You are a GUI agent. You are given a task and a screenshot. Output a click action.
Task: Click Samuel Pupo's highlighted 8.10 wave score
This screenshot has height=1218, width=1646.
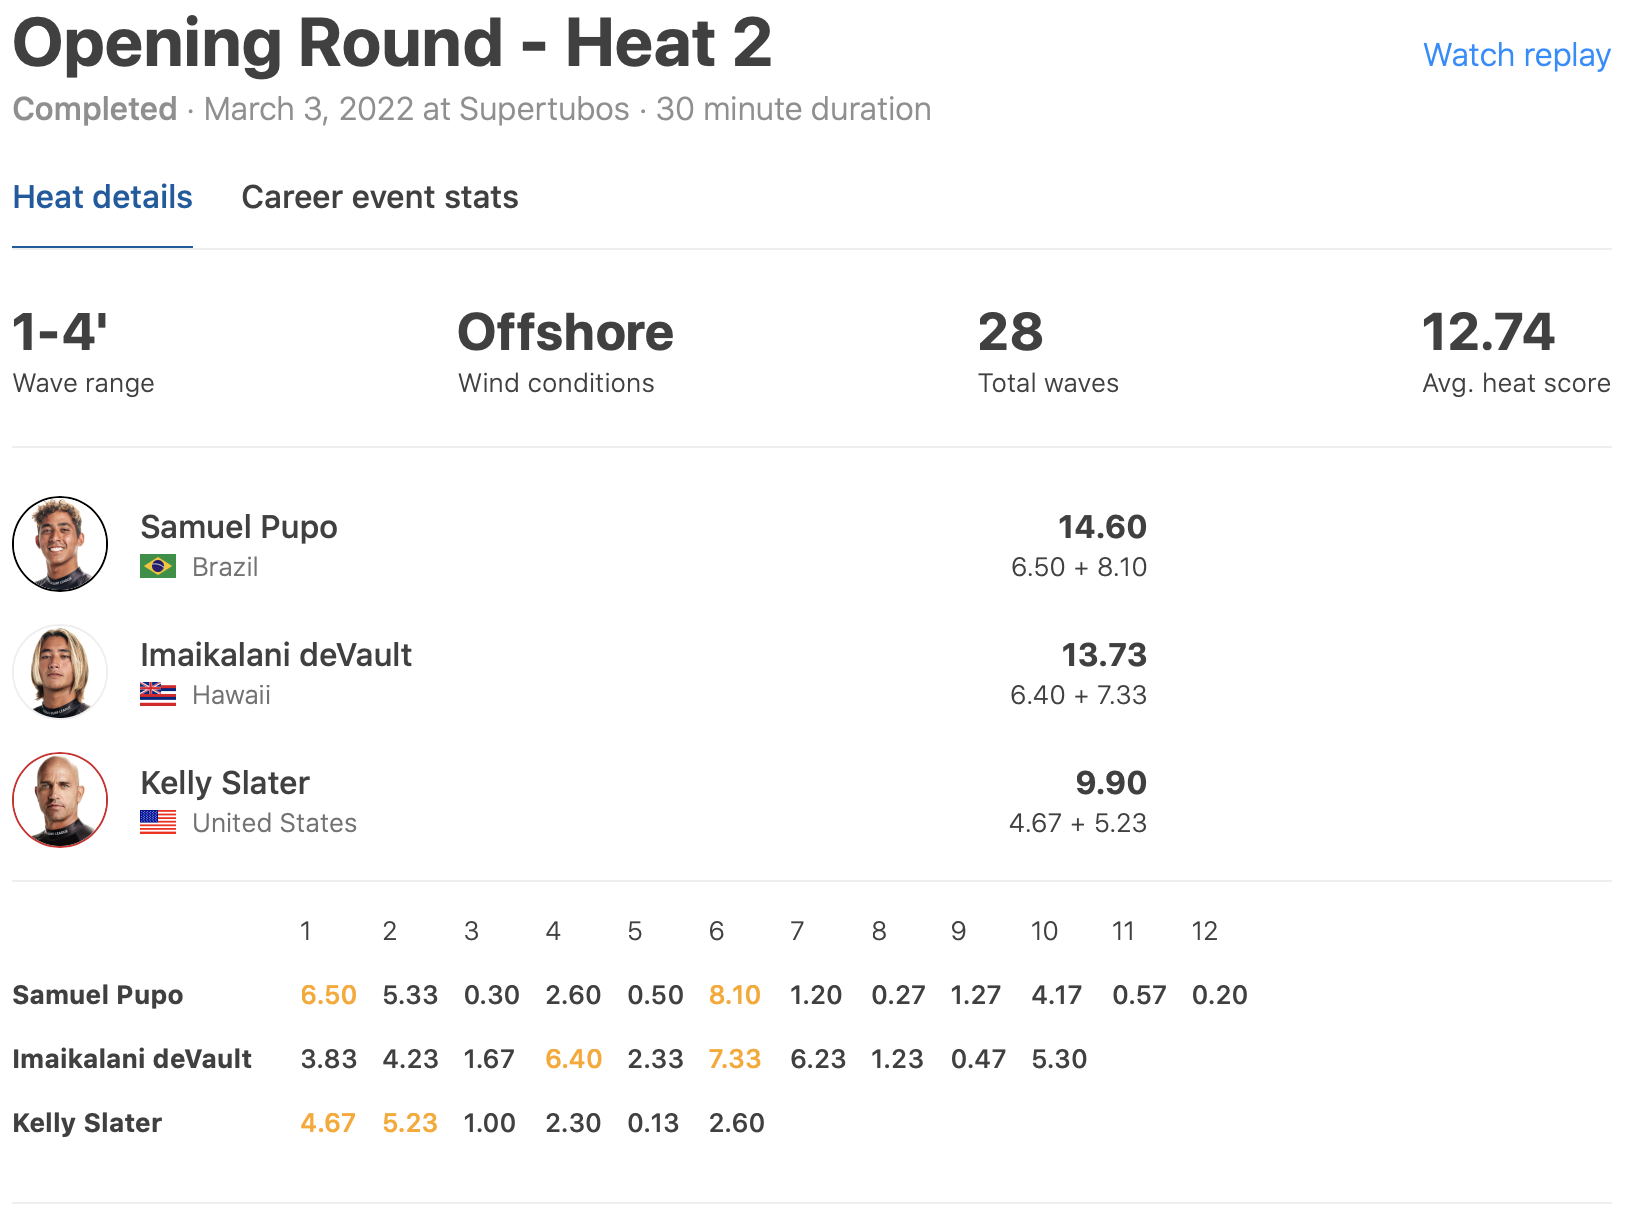point(735,995)
